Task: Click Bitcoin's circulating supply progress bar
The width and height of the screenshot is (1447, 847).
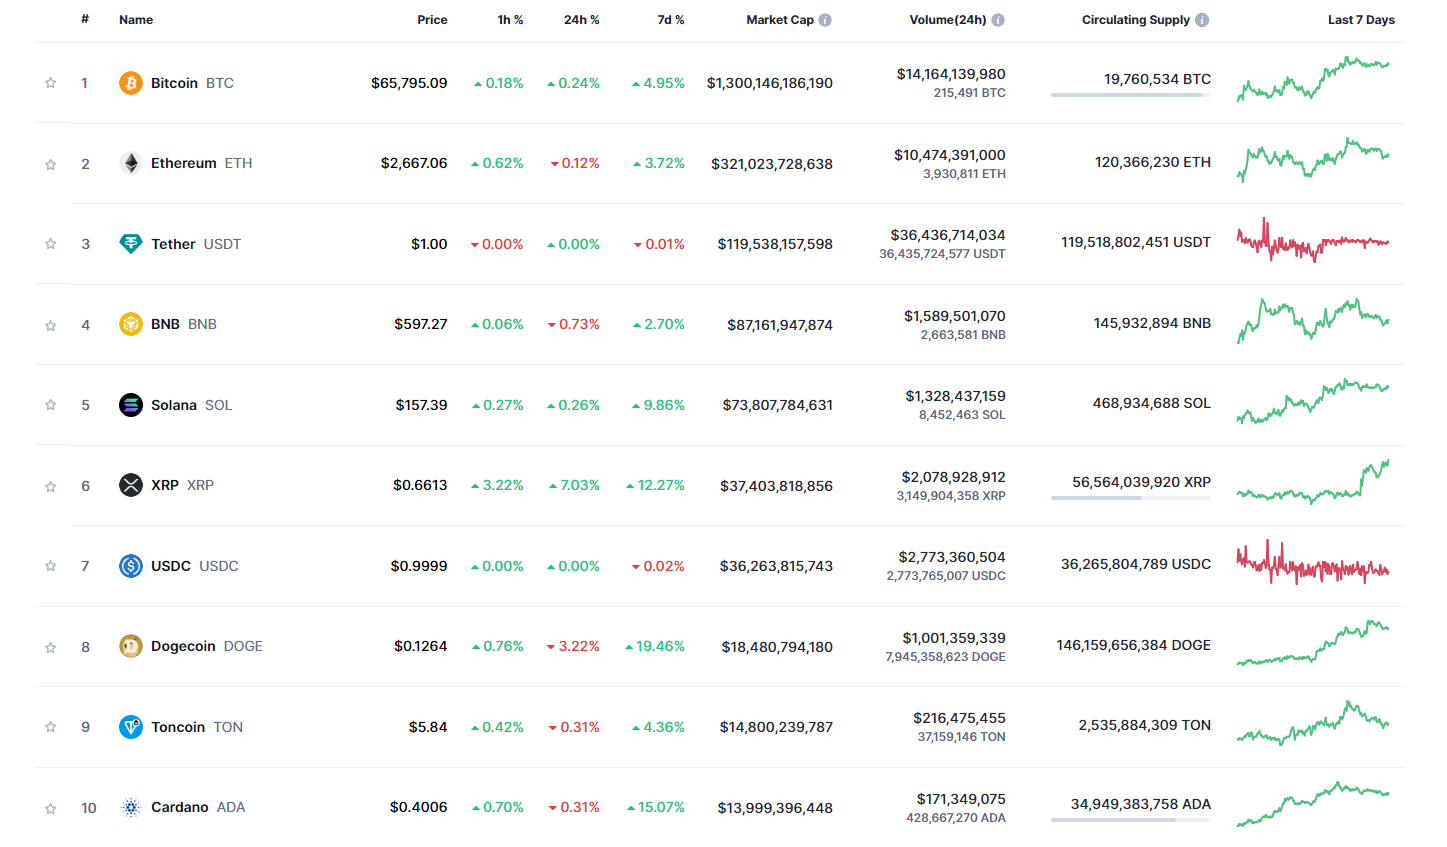Action: point(1131,95)
